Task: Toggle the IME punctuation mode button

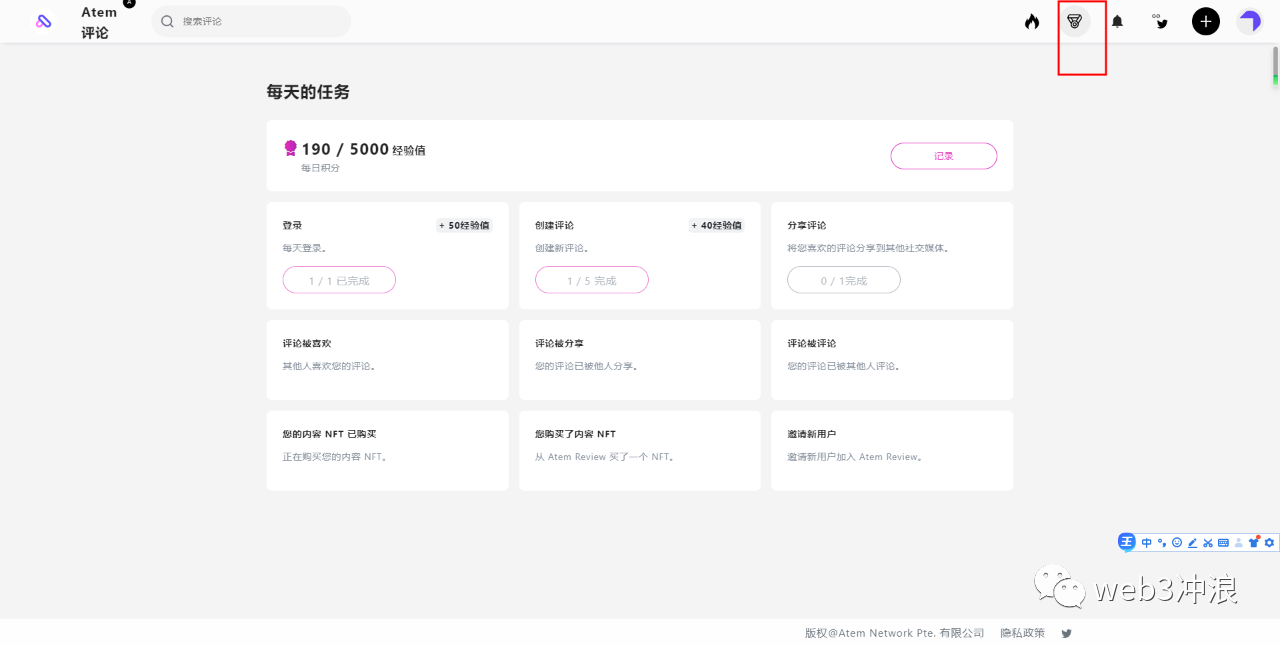Action: coord(1162,543)
